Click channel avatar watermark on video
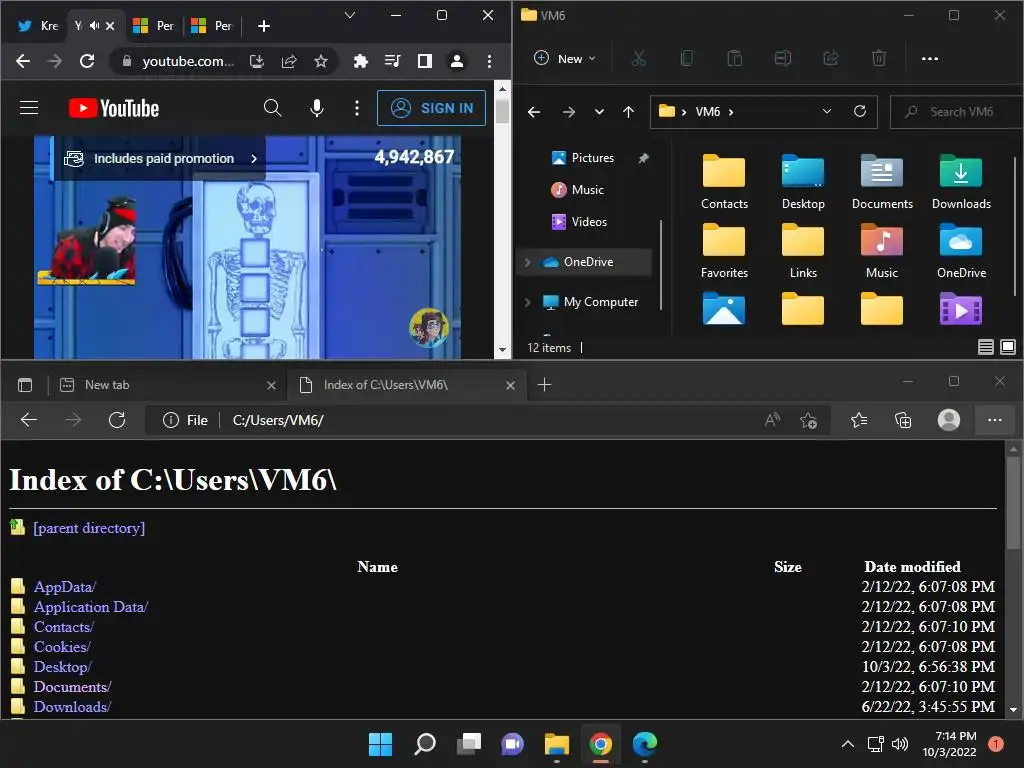This screenshot has height=768, width=1024. click(429, 328)
